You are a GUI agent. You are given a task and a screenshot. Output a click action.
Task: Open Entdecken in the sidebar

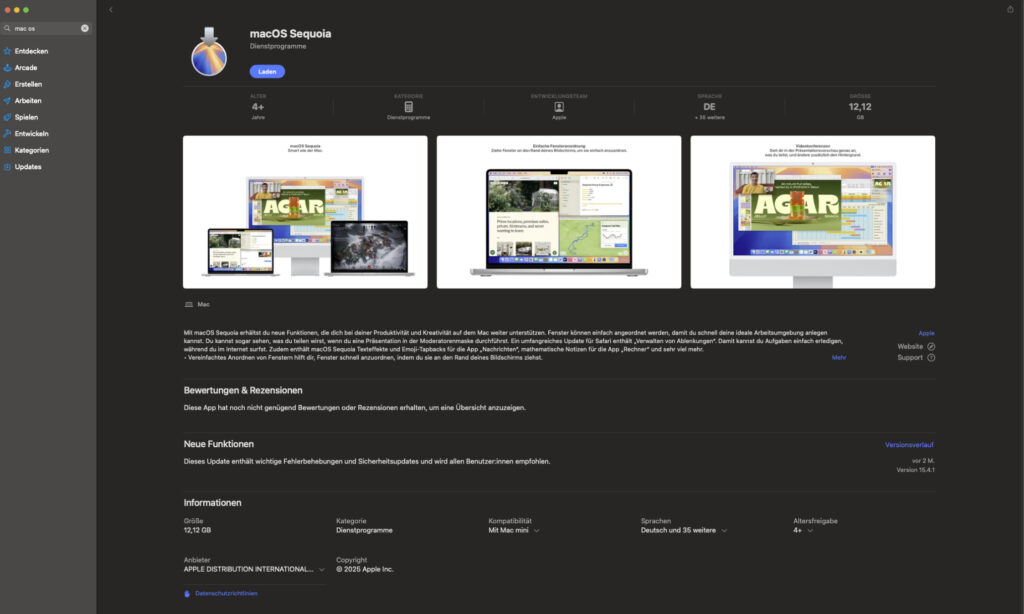click(x=31, y=51)
